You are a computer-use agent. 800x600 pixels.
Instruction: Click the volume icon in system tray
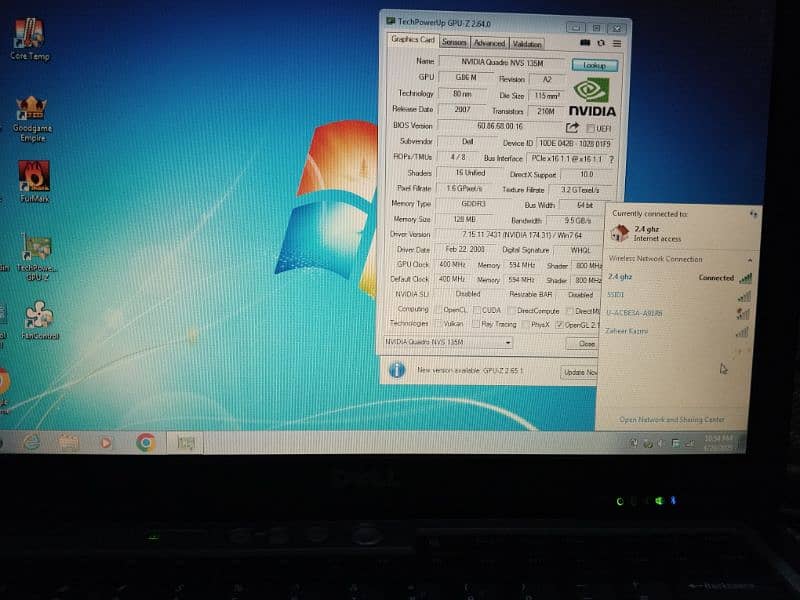coord(661,443)
